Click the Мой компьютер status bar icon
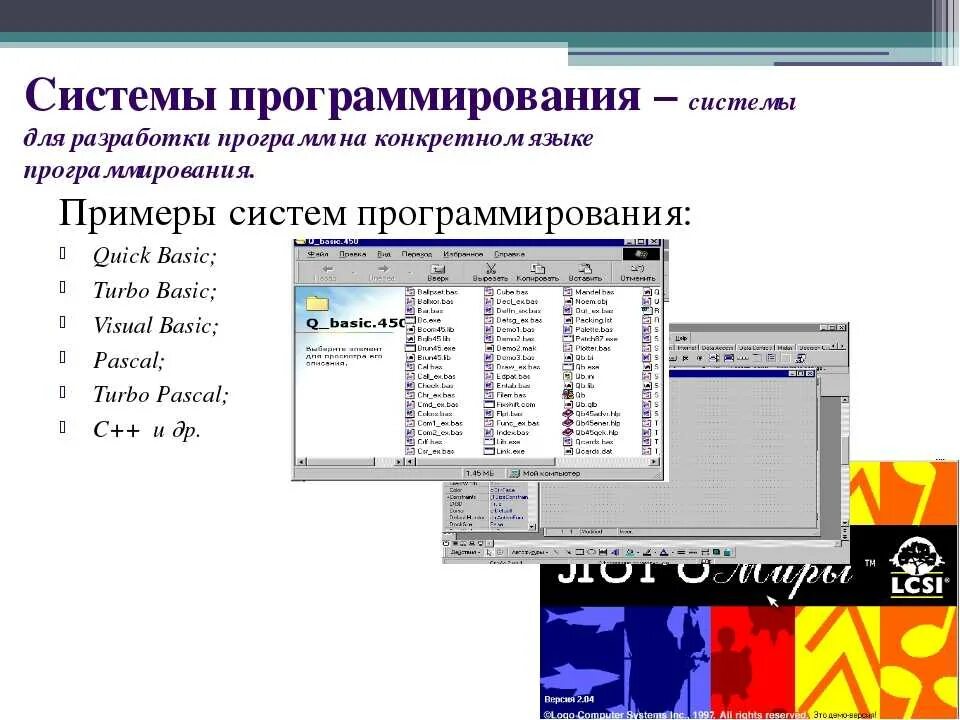This screenshot has height=720, width=960. (x=515, y=473)
